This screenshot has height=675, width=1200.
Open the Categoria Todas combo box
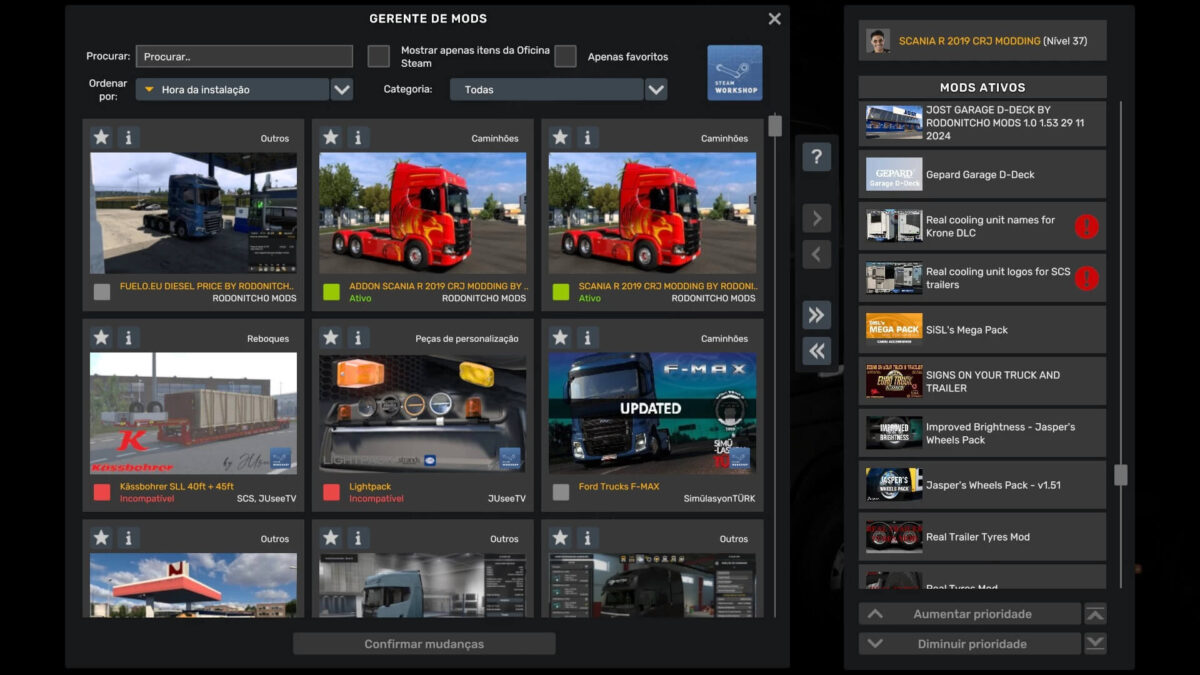point(546,90)
